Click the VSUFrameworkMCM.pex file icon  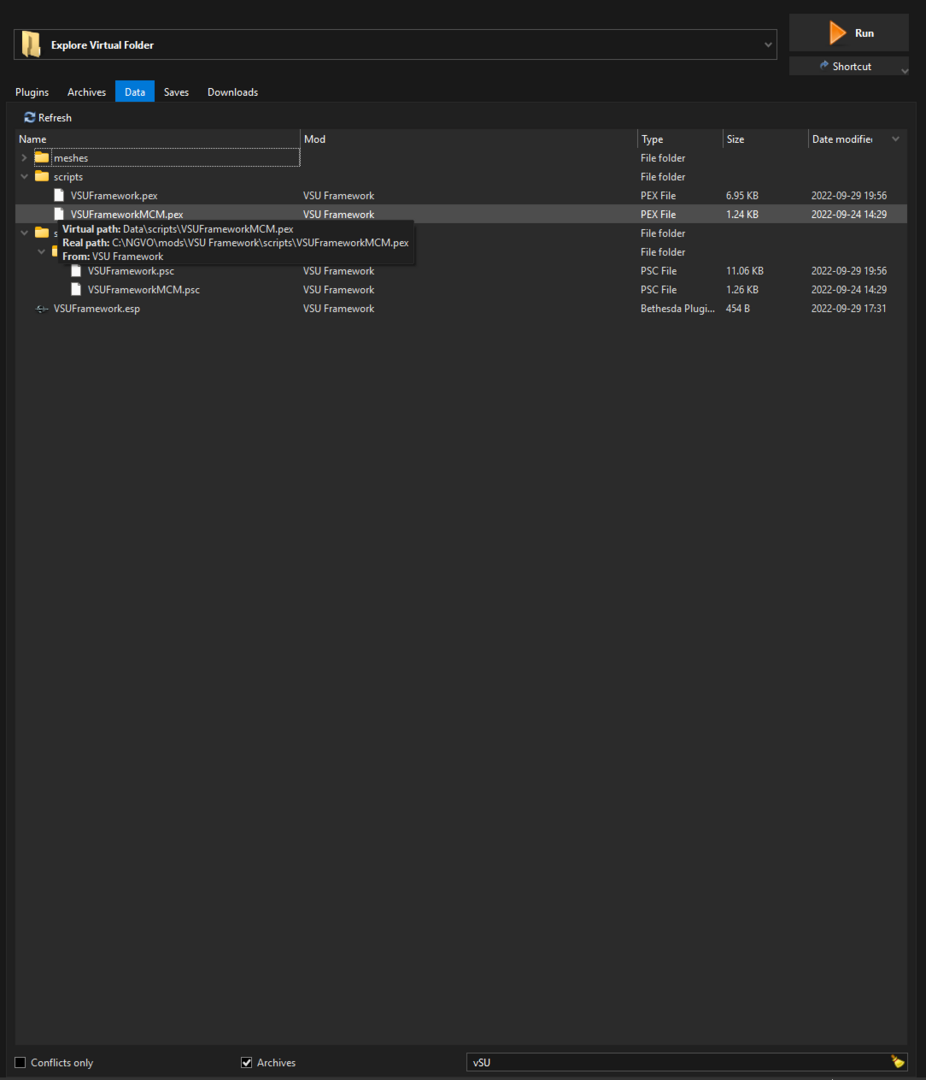(59, 214)
